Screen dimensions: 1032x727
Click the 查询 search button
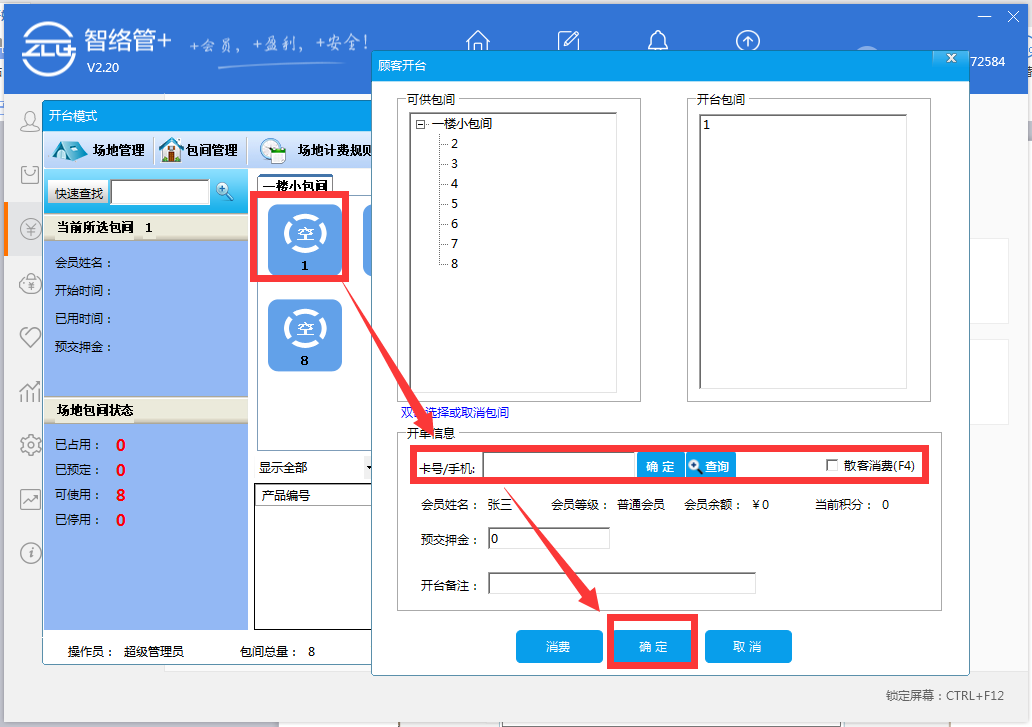710,466
